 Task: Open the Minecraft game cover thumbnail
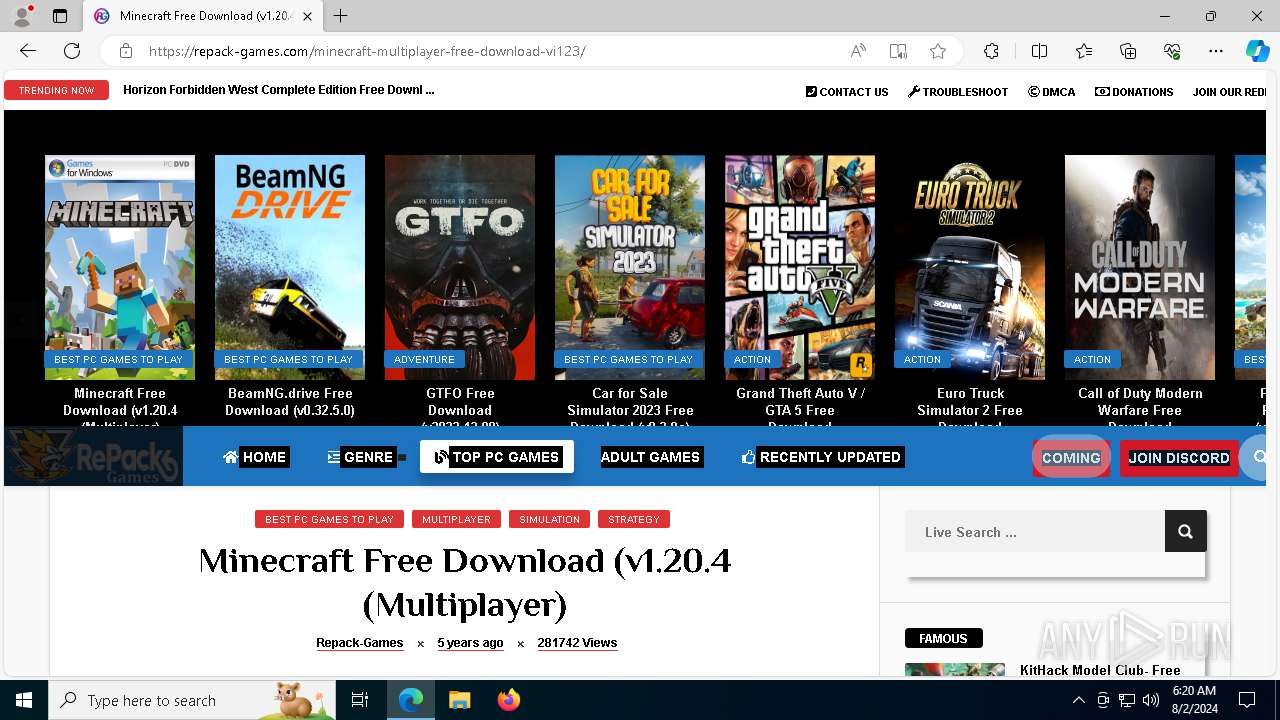click(x=120, y=267)
